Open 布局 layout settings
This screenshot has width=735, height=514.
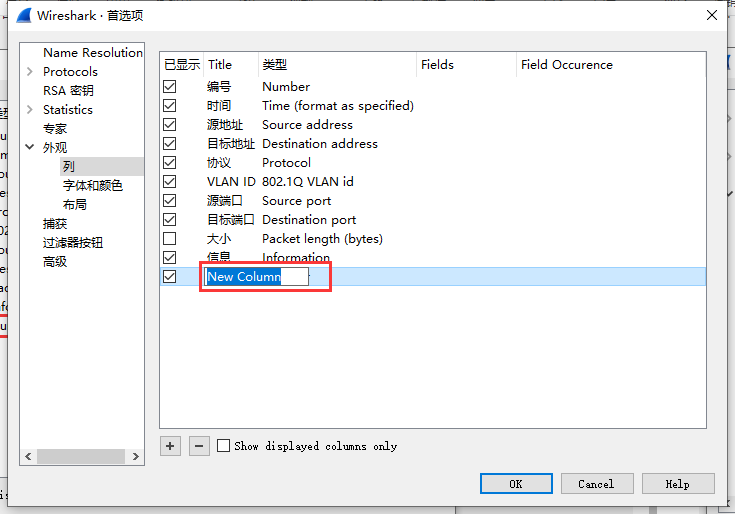click(x=75, y=204)
